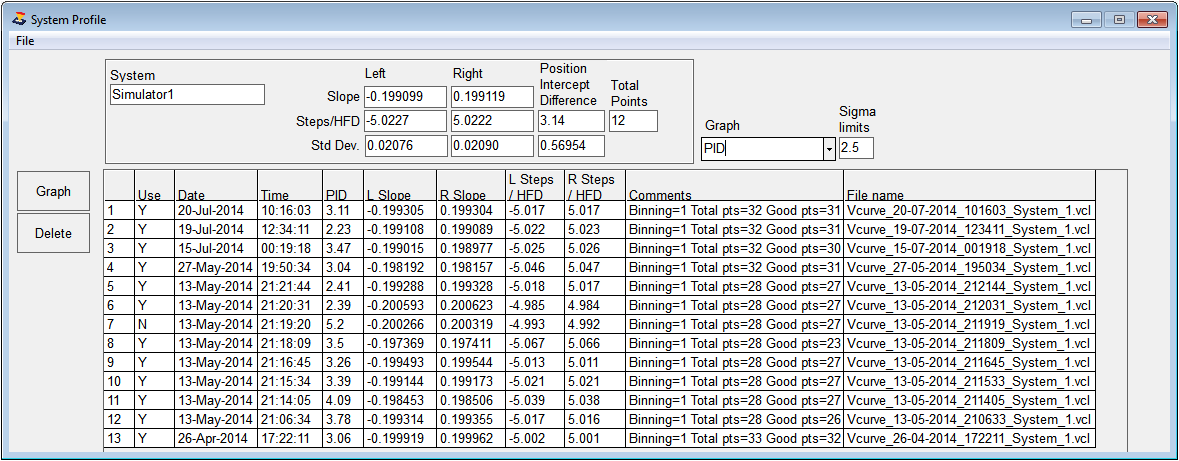Click the Left Steps/HFD field -5.0227

(x=406, y=121)
